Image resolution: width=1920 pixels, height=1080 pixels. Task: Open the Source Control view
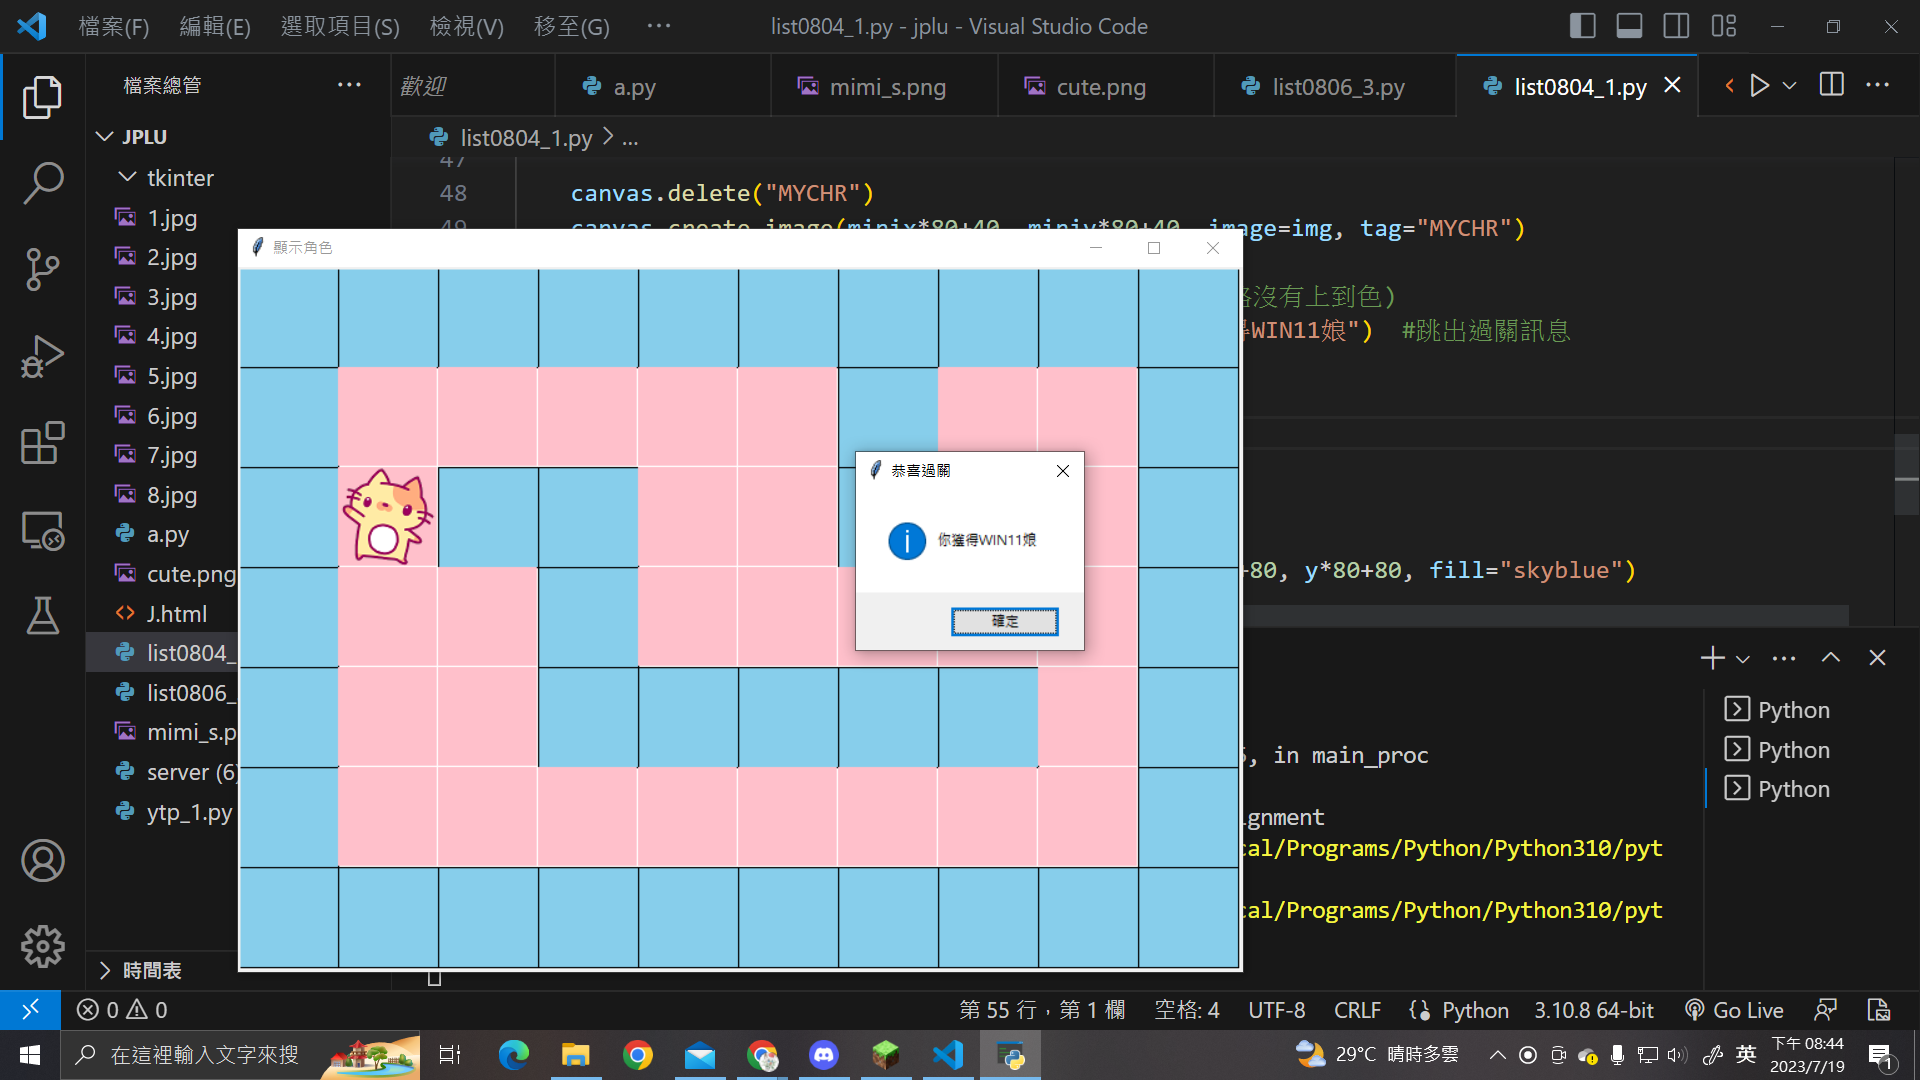point(42,269)
